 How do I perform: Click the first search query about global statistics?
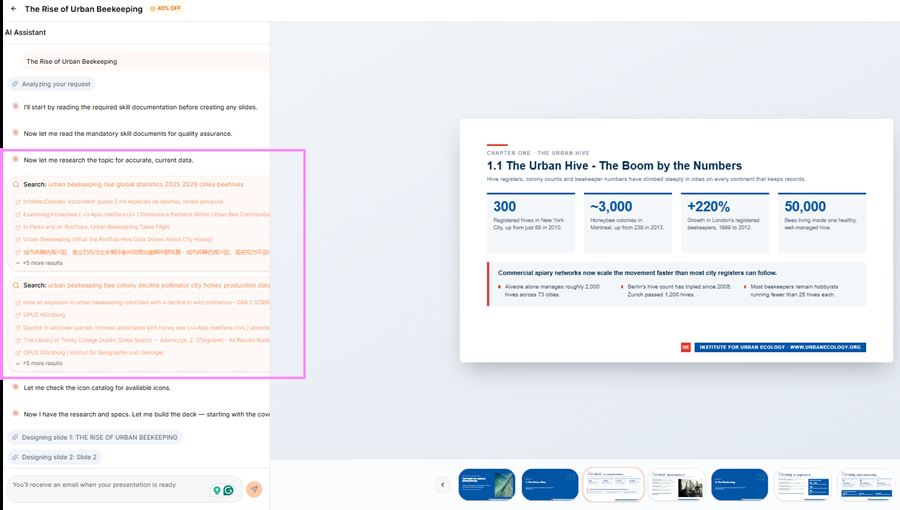click(x=146, y=185)
